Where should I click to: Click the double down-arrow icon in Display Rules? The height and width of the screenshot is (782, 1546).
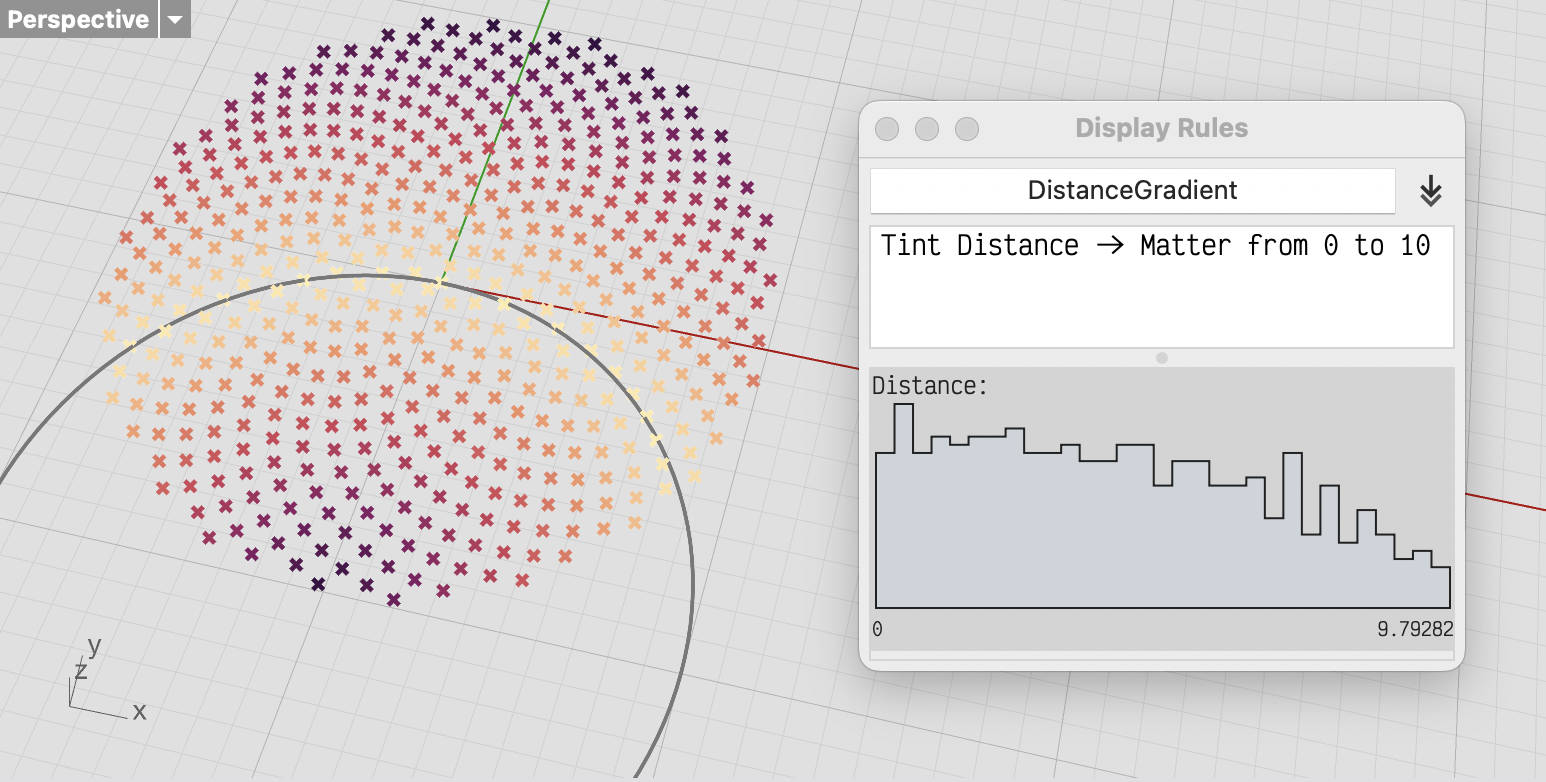(1431, 191)
